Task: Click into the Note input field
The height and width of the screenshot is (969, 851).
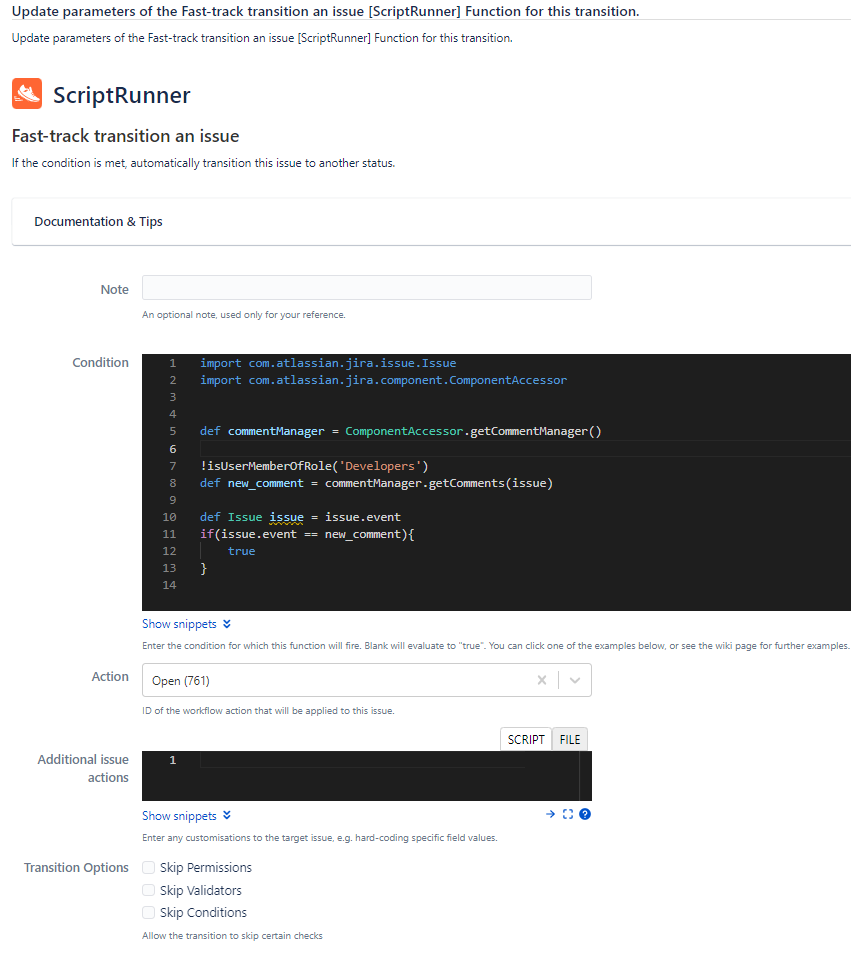Action: click(366, 288)
